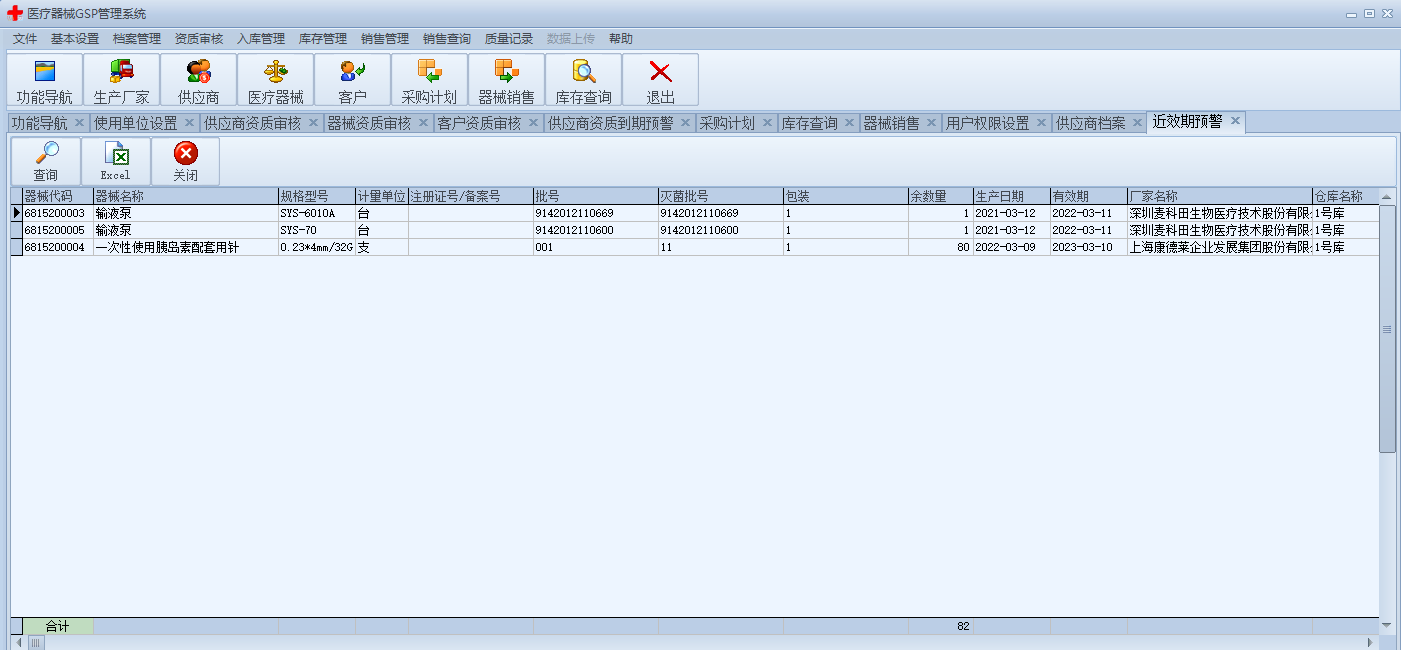Switch to the 供应商资质到期预警 tab
This screenshot has height=650, width=1401.
(x=610, y=123)
